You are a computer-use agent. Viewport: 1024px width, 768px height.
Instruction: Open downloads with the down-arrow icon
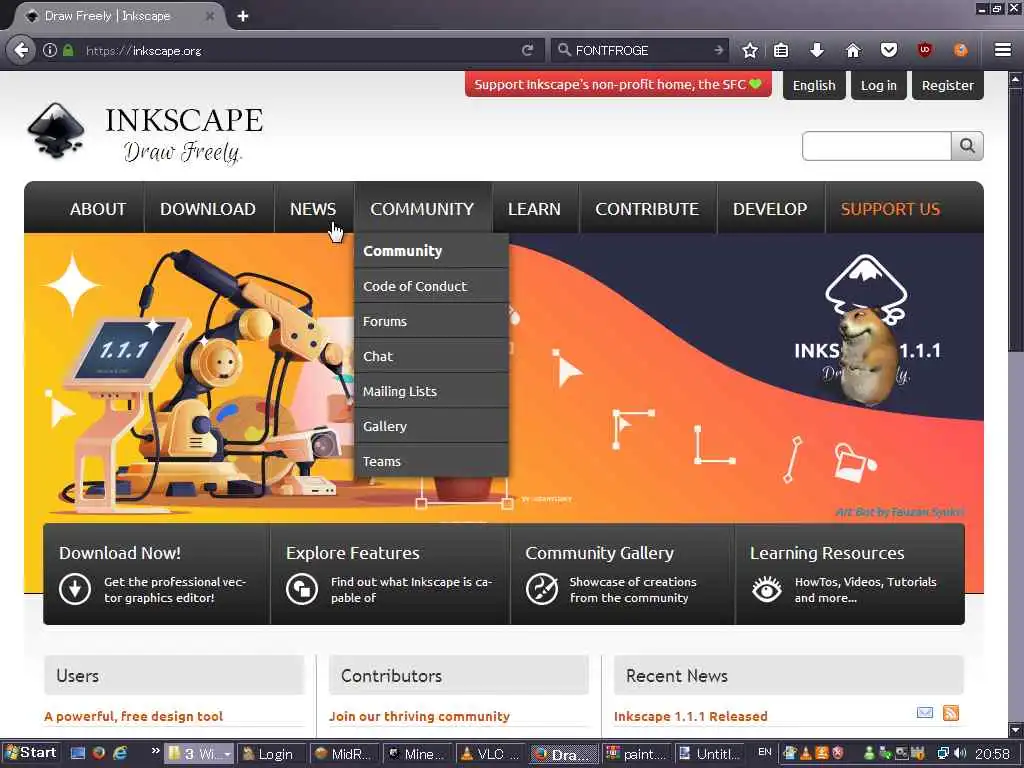(816, 50)
